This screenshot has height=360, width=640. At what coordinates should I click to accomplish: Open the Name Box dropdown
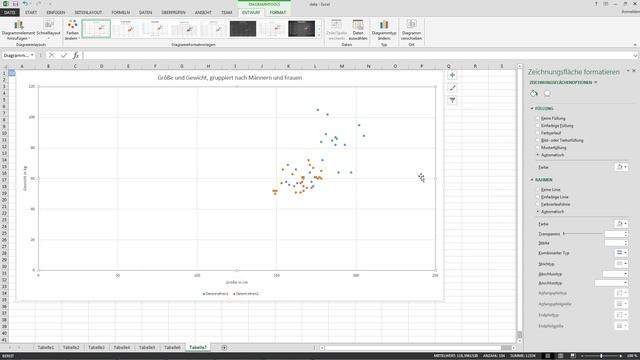[x=32, y=55]
